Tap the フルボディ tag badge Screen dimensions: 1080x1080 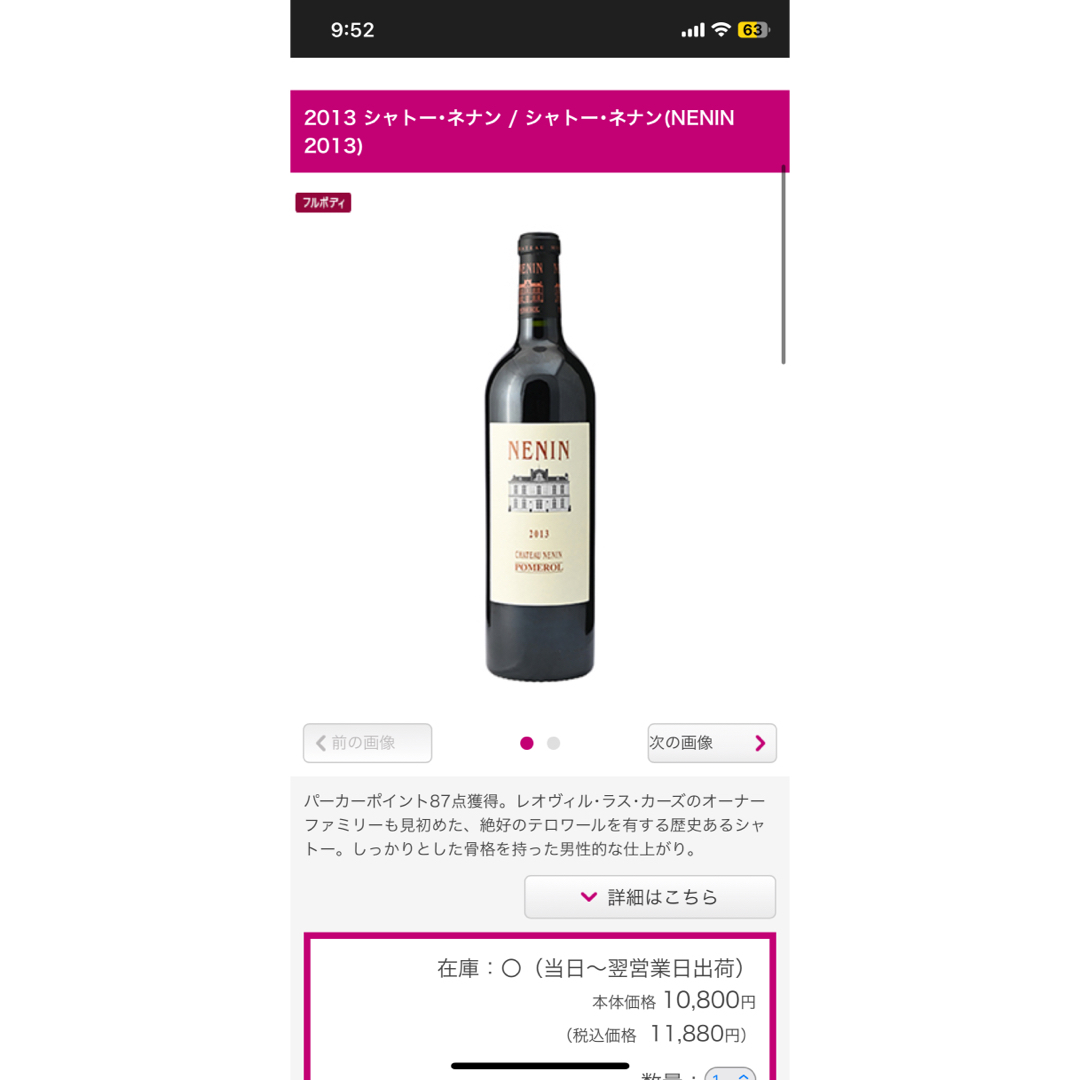point(323,202)
